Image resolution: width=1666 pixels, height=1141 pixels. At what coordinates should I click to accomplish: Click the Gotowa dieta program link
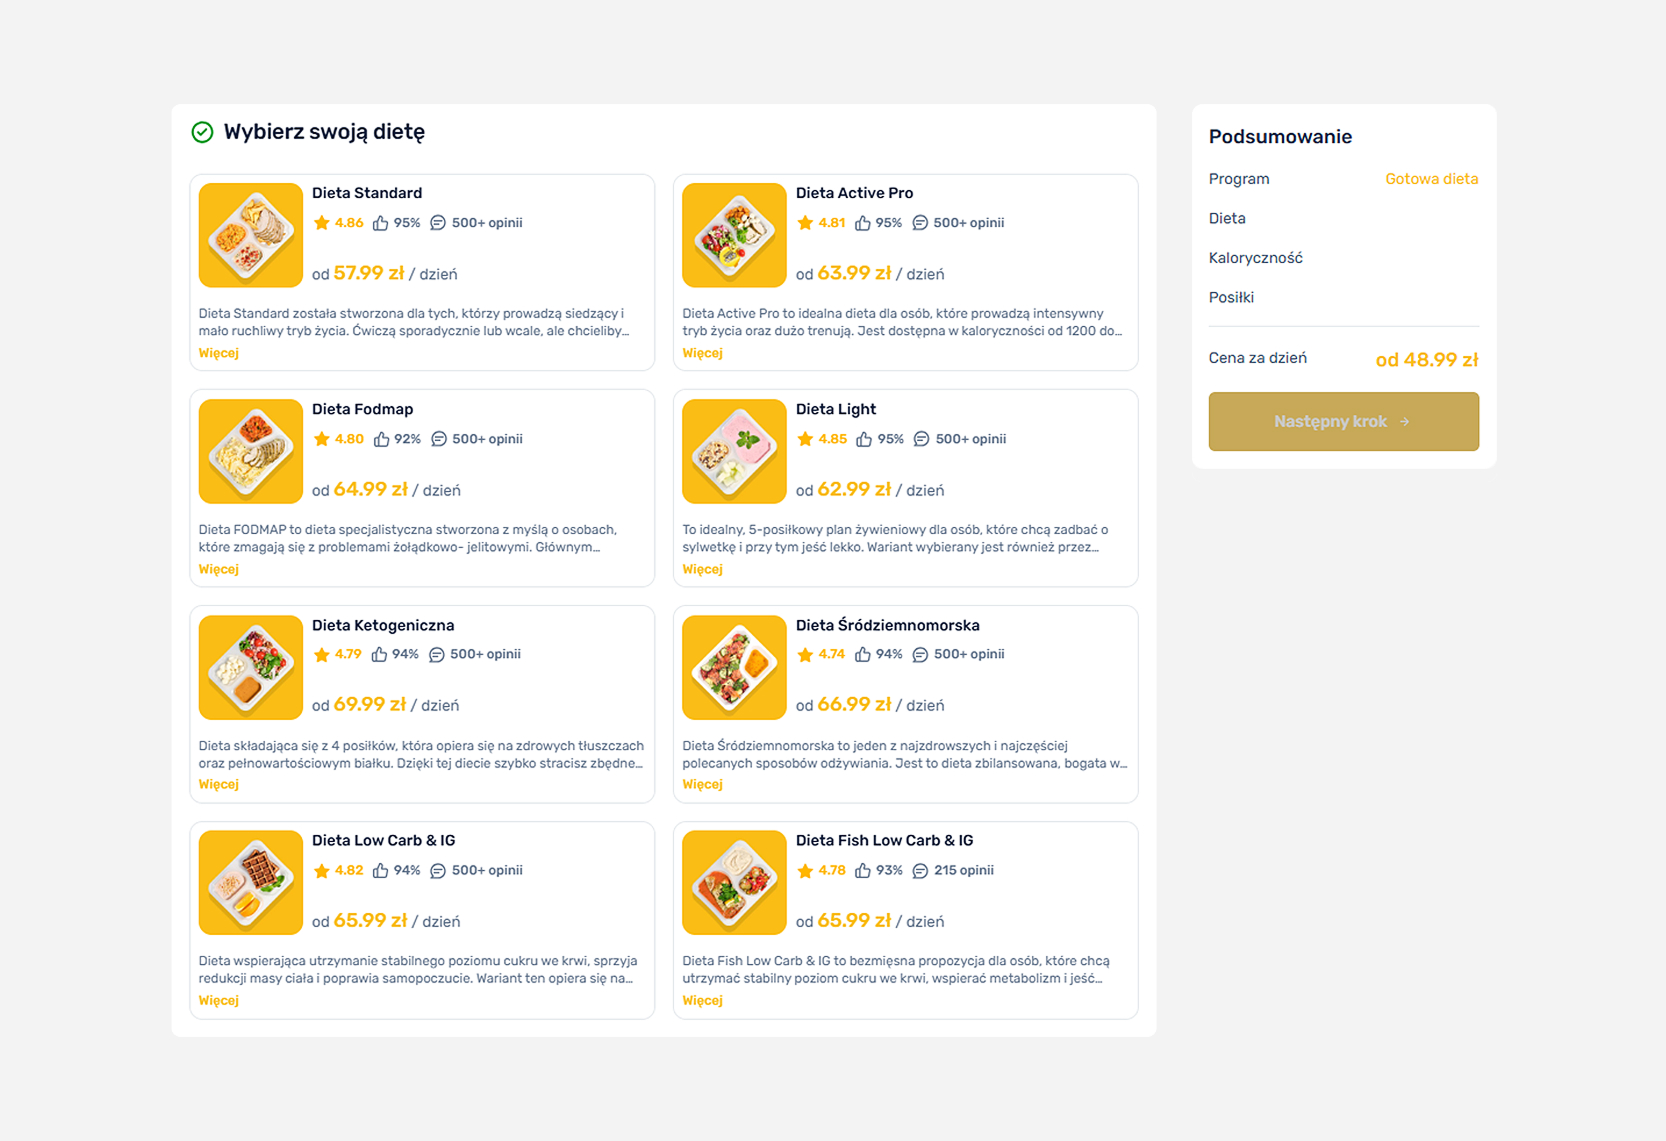coord(1431,179)
